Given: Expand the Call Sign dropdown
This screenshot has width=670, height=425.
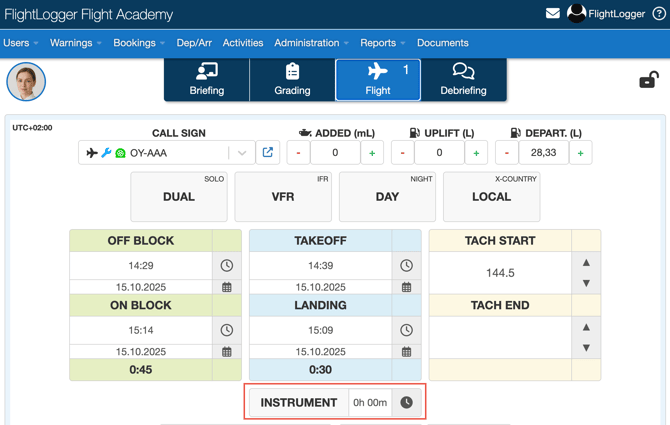Looking at the screenshot, I should tap(242, 153).
